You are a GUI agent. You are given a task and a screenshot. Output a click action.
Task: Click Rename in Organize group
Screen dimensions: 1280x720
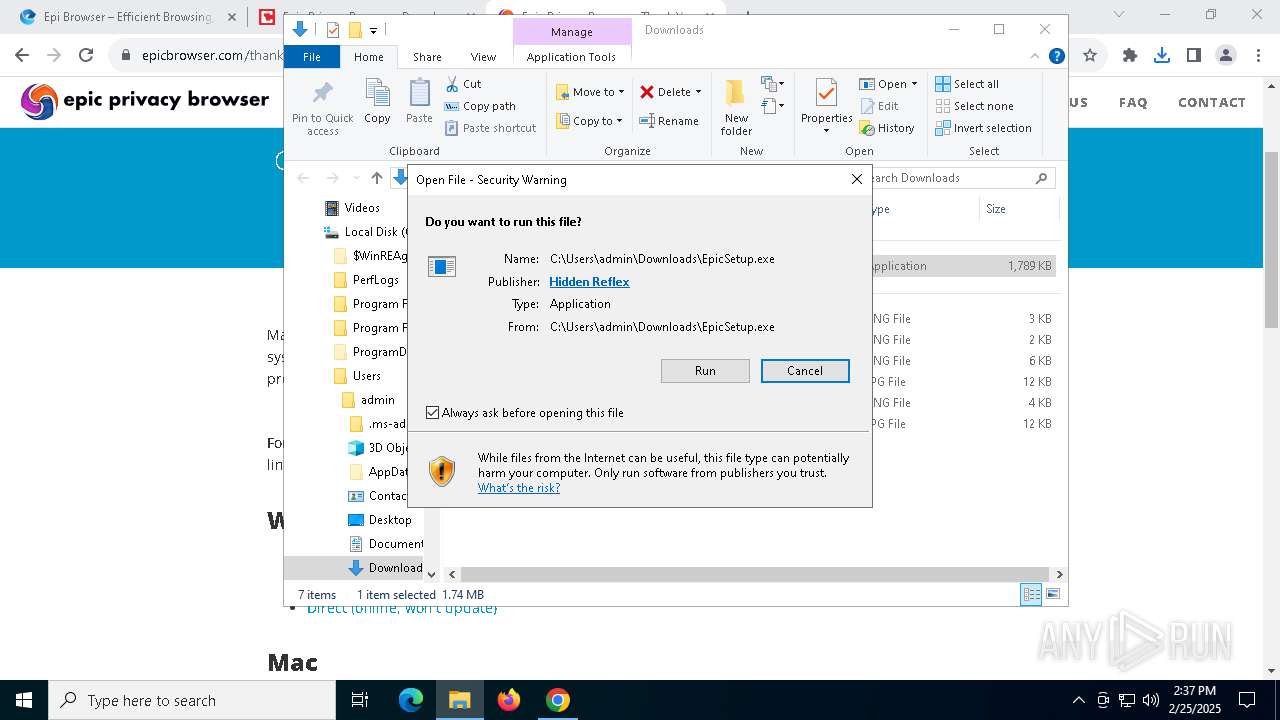pos(669,121)
